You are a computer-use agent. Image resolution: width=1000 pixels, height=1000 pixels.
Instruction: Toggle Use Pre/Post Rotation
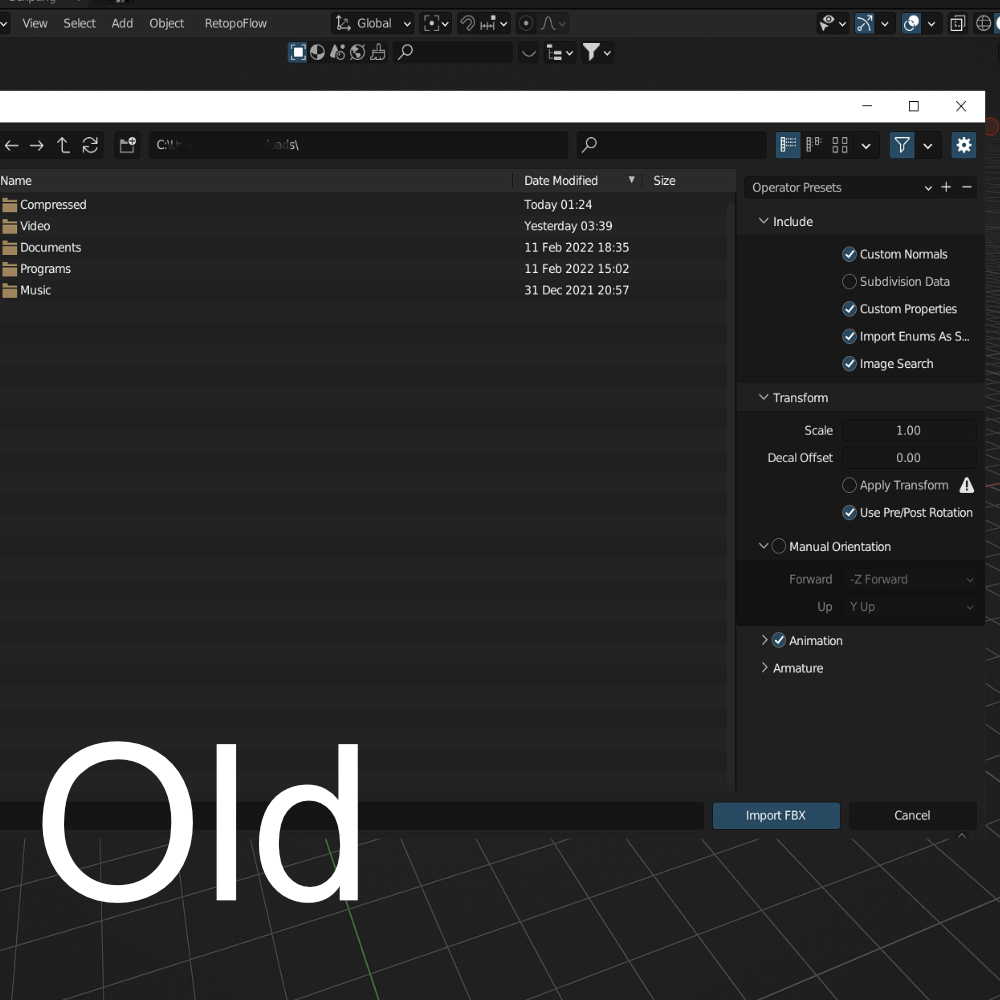pos(849,513)
